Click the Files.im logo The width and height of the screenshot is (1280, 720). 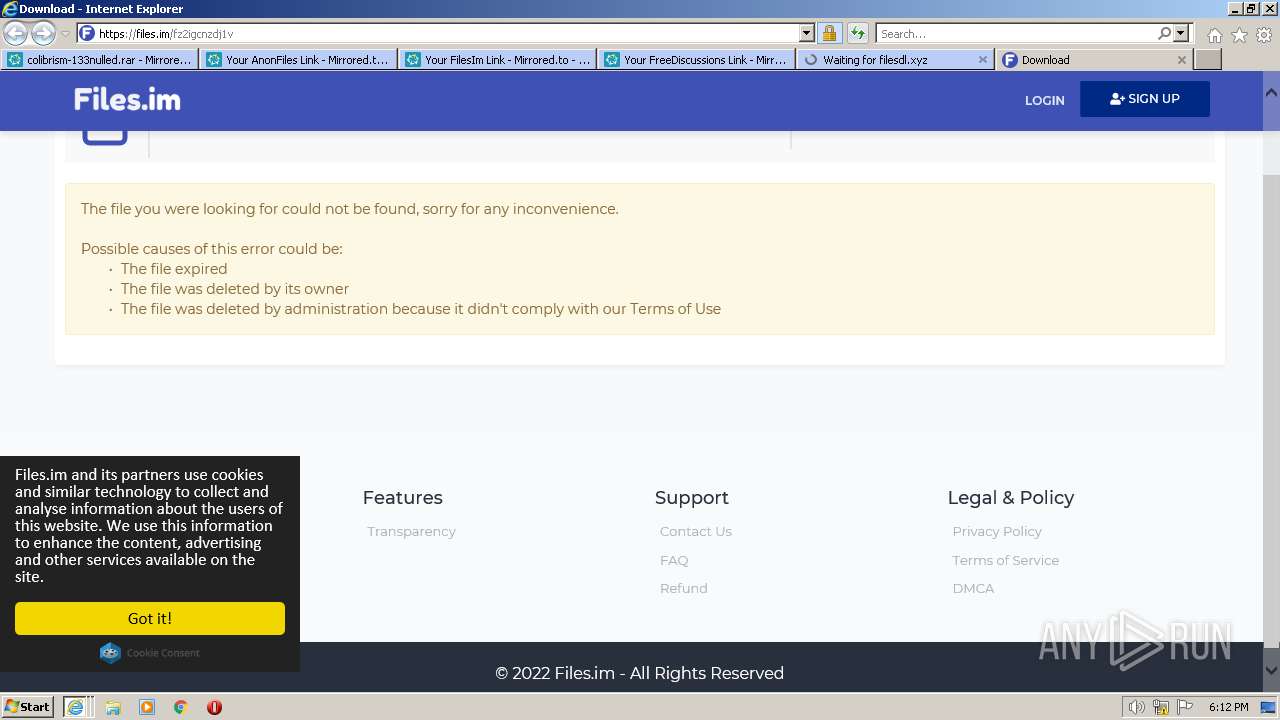127,99
